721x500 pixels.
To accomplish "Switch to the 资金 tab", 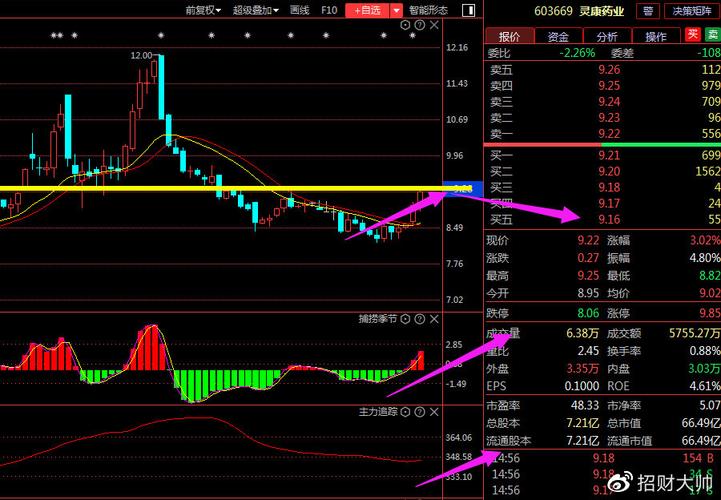I will coord(558,36).
